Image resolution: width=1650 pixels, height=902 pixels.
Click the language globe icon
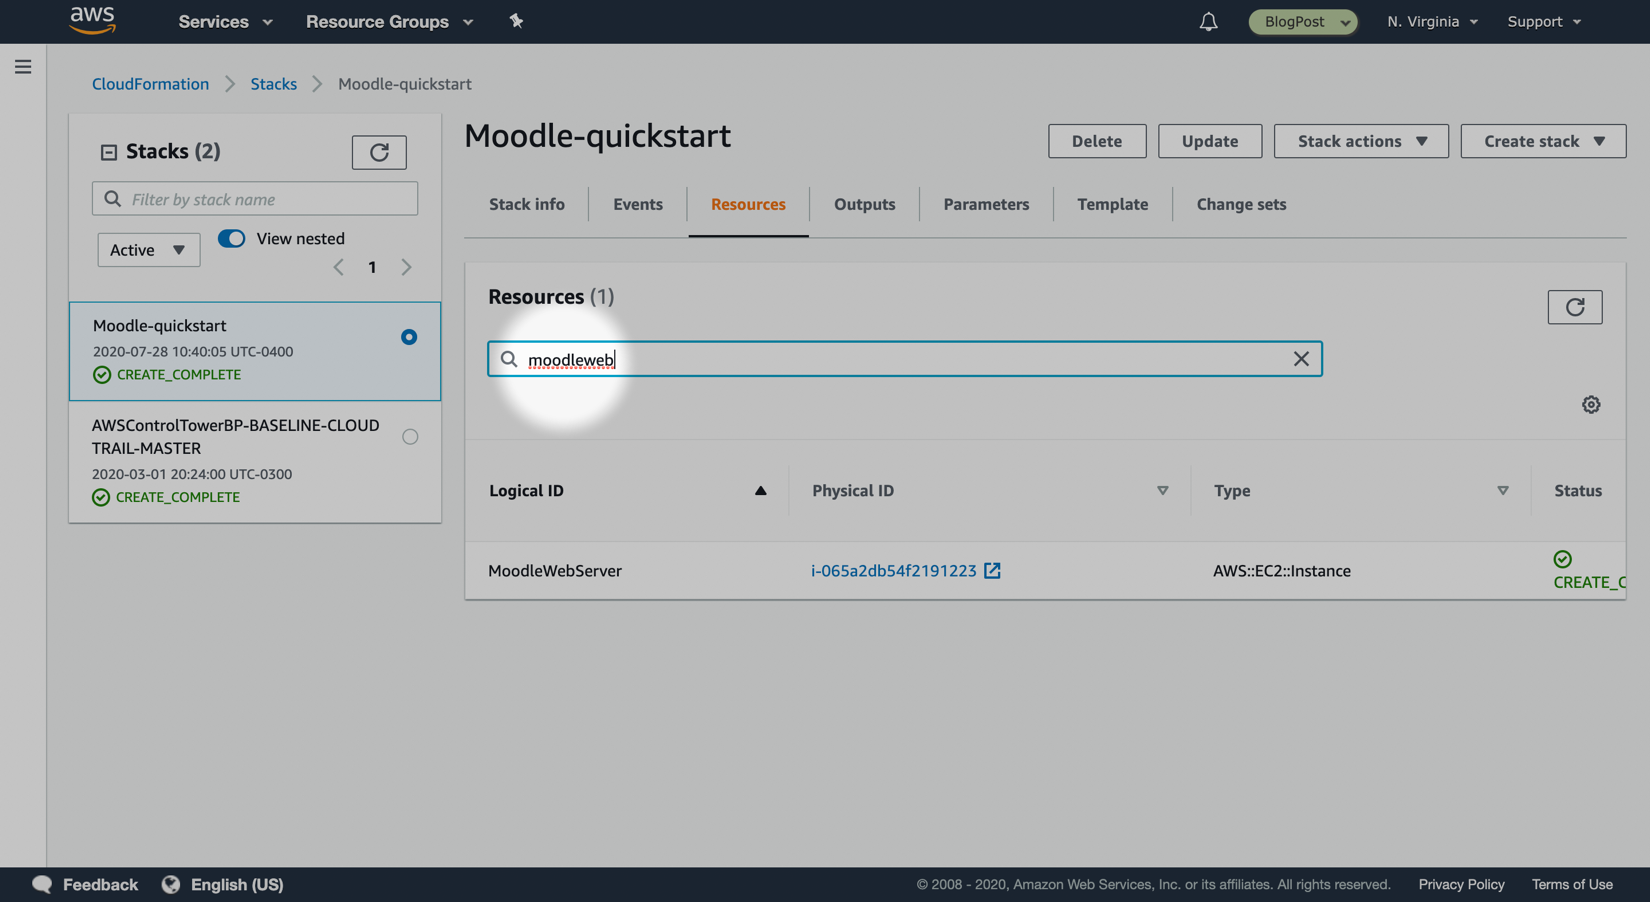[x=171, y=884]
